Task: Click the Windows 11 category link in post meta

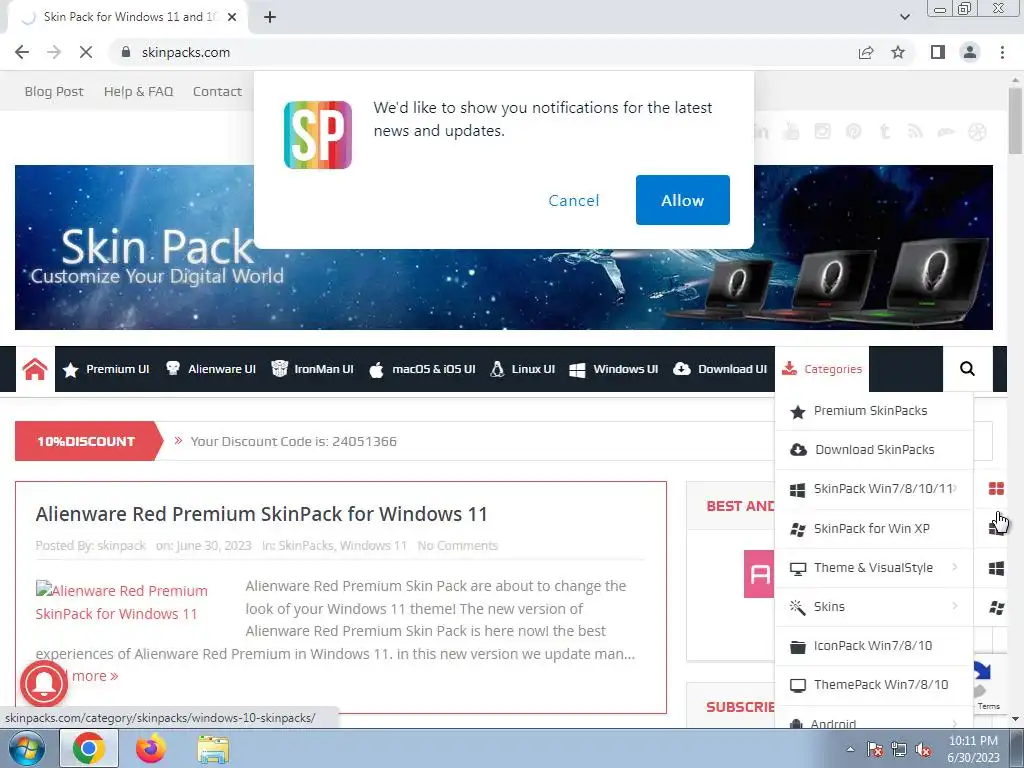Action: click(373, 545)
